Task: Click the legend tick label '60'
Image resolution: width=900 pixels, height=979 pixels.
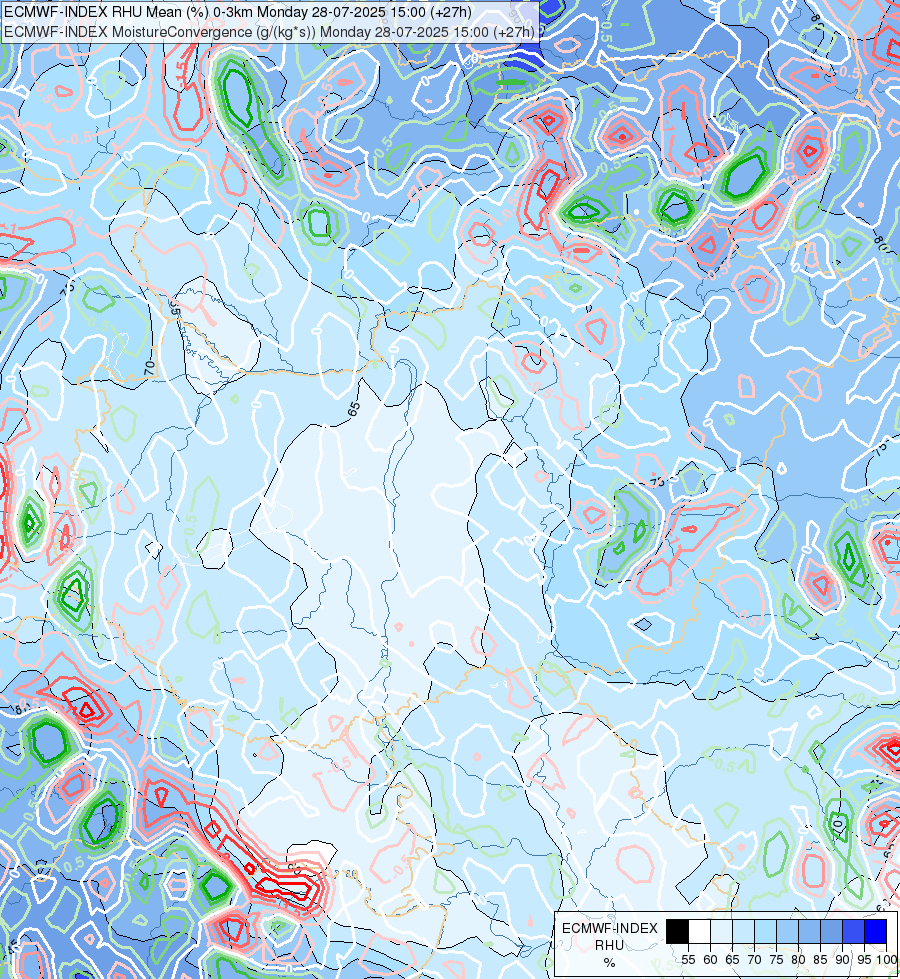Action: click(x=710, y=960)
